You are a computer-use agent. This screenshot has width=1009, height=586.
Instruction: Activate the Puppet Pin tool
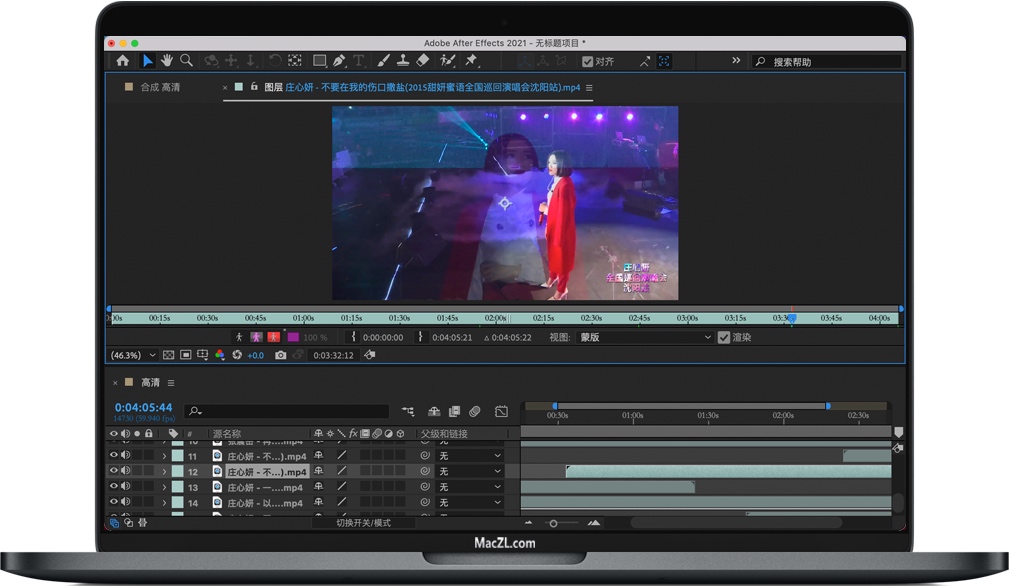(x=471, y=61)
